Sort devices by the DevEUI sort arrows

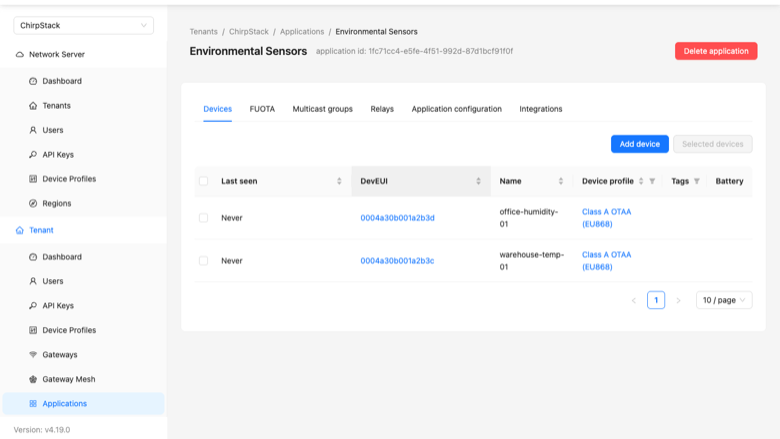479,181
